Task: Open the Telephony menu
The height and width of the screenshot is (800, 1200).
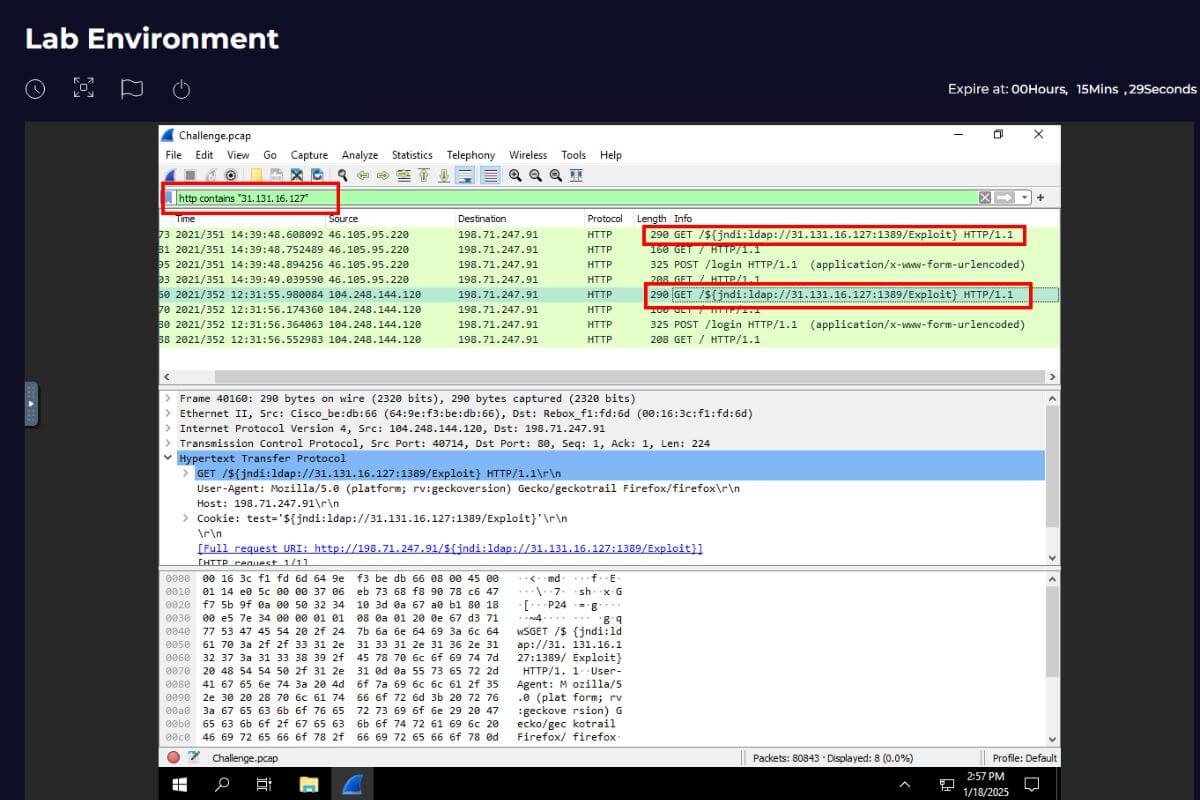Action: click(x=471, y=155)
